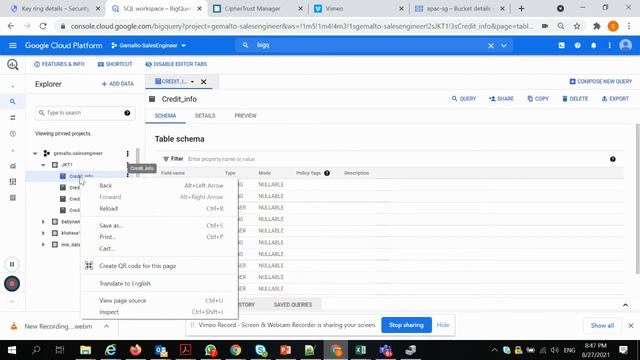640x360 pixels.
Task: Toggle DISABLE EDITOR TABS option
Action: click(176, 64)
